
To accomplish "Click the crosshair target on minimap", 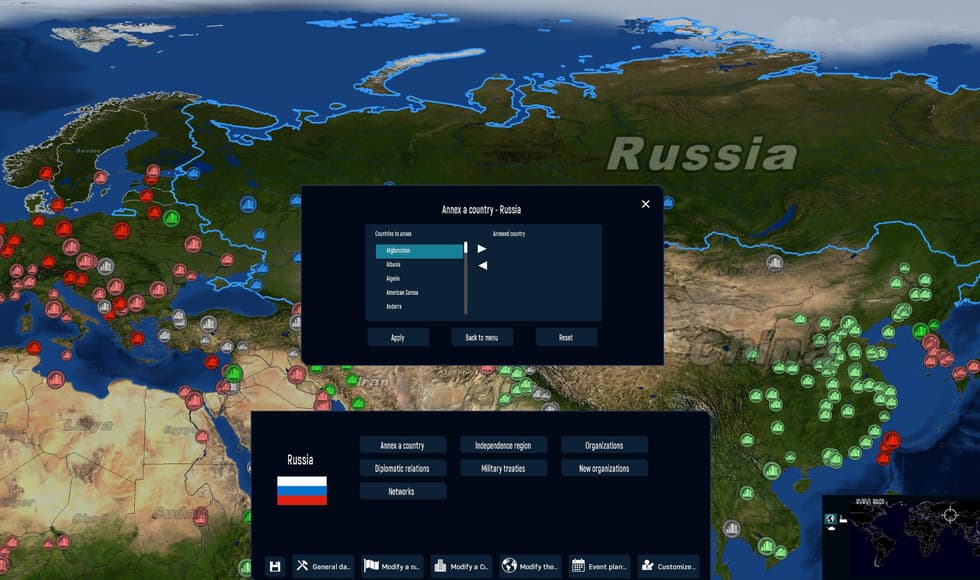I will [x=950, y=514].
